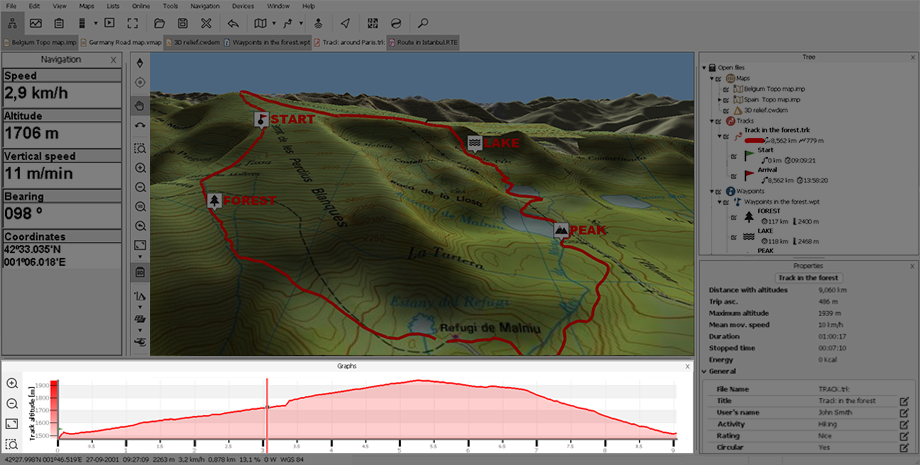
Task: Click the Open file folder icon
Action: click(158, 22)
